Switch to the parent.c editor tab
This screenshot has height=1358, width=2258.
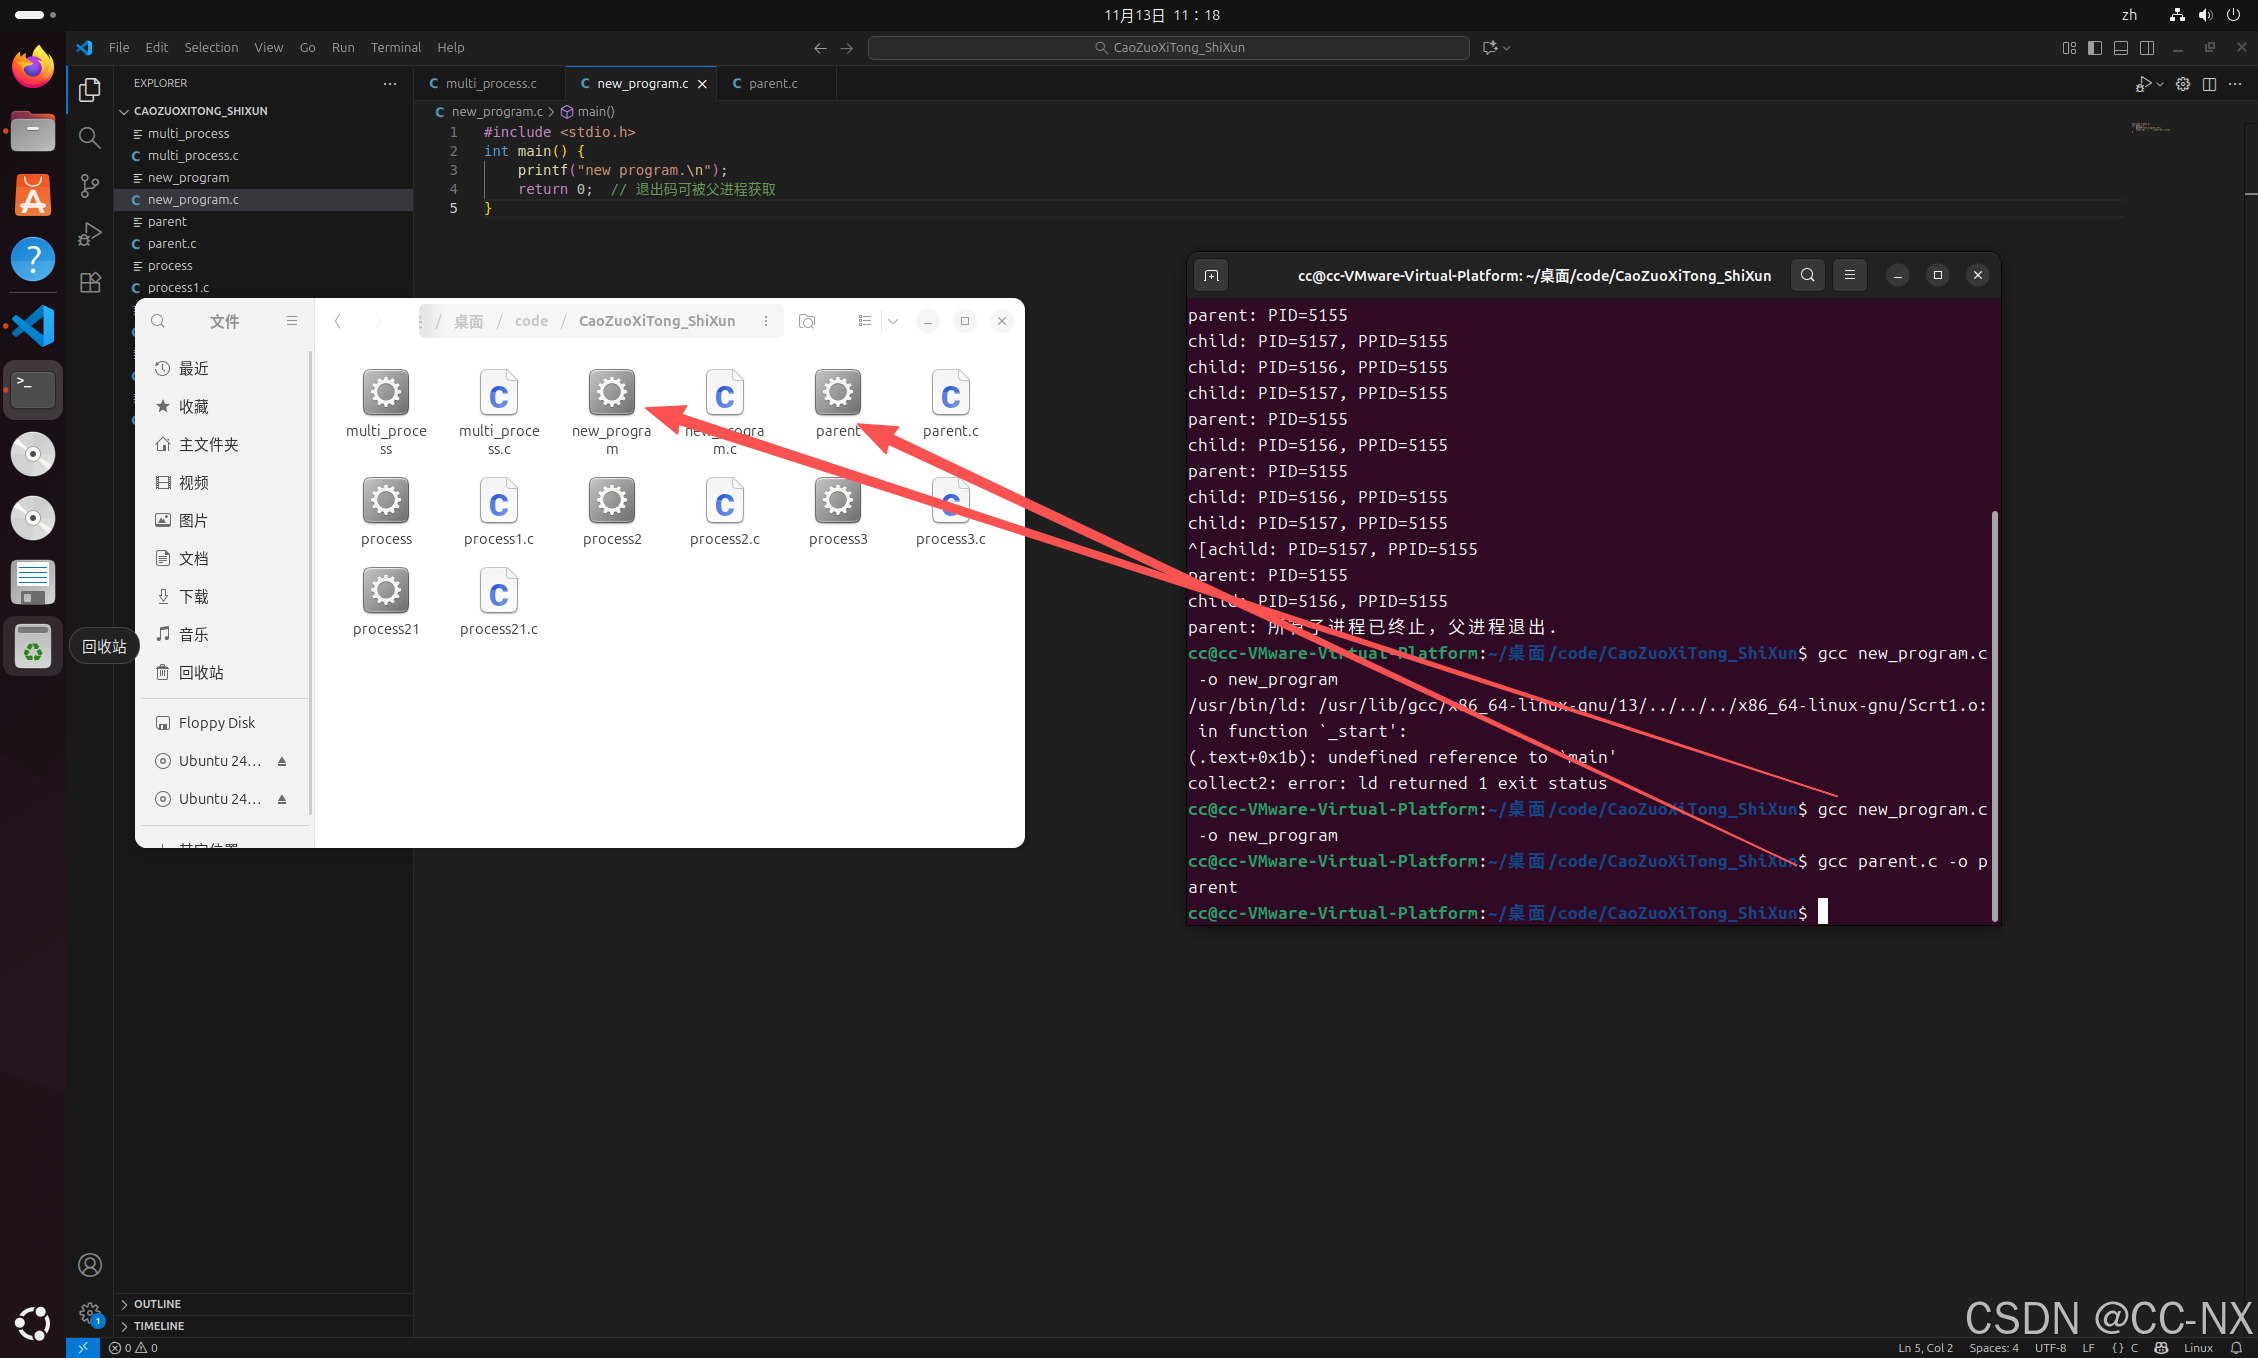pyautogui.click(x=772, y=83)
